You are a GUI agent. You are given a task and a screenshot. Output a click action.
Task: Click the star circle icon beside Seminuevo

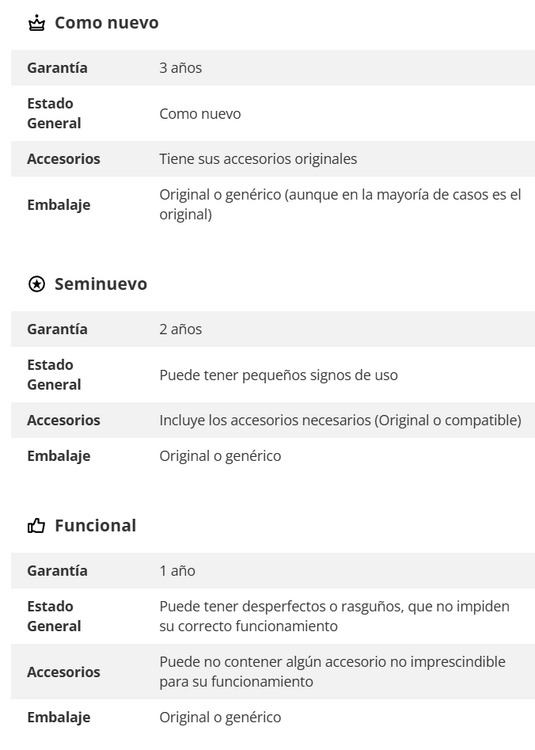[37, 284]
